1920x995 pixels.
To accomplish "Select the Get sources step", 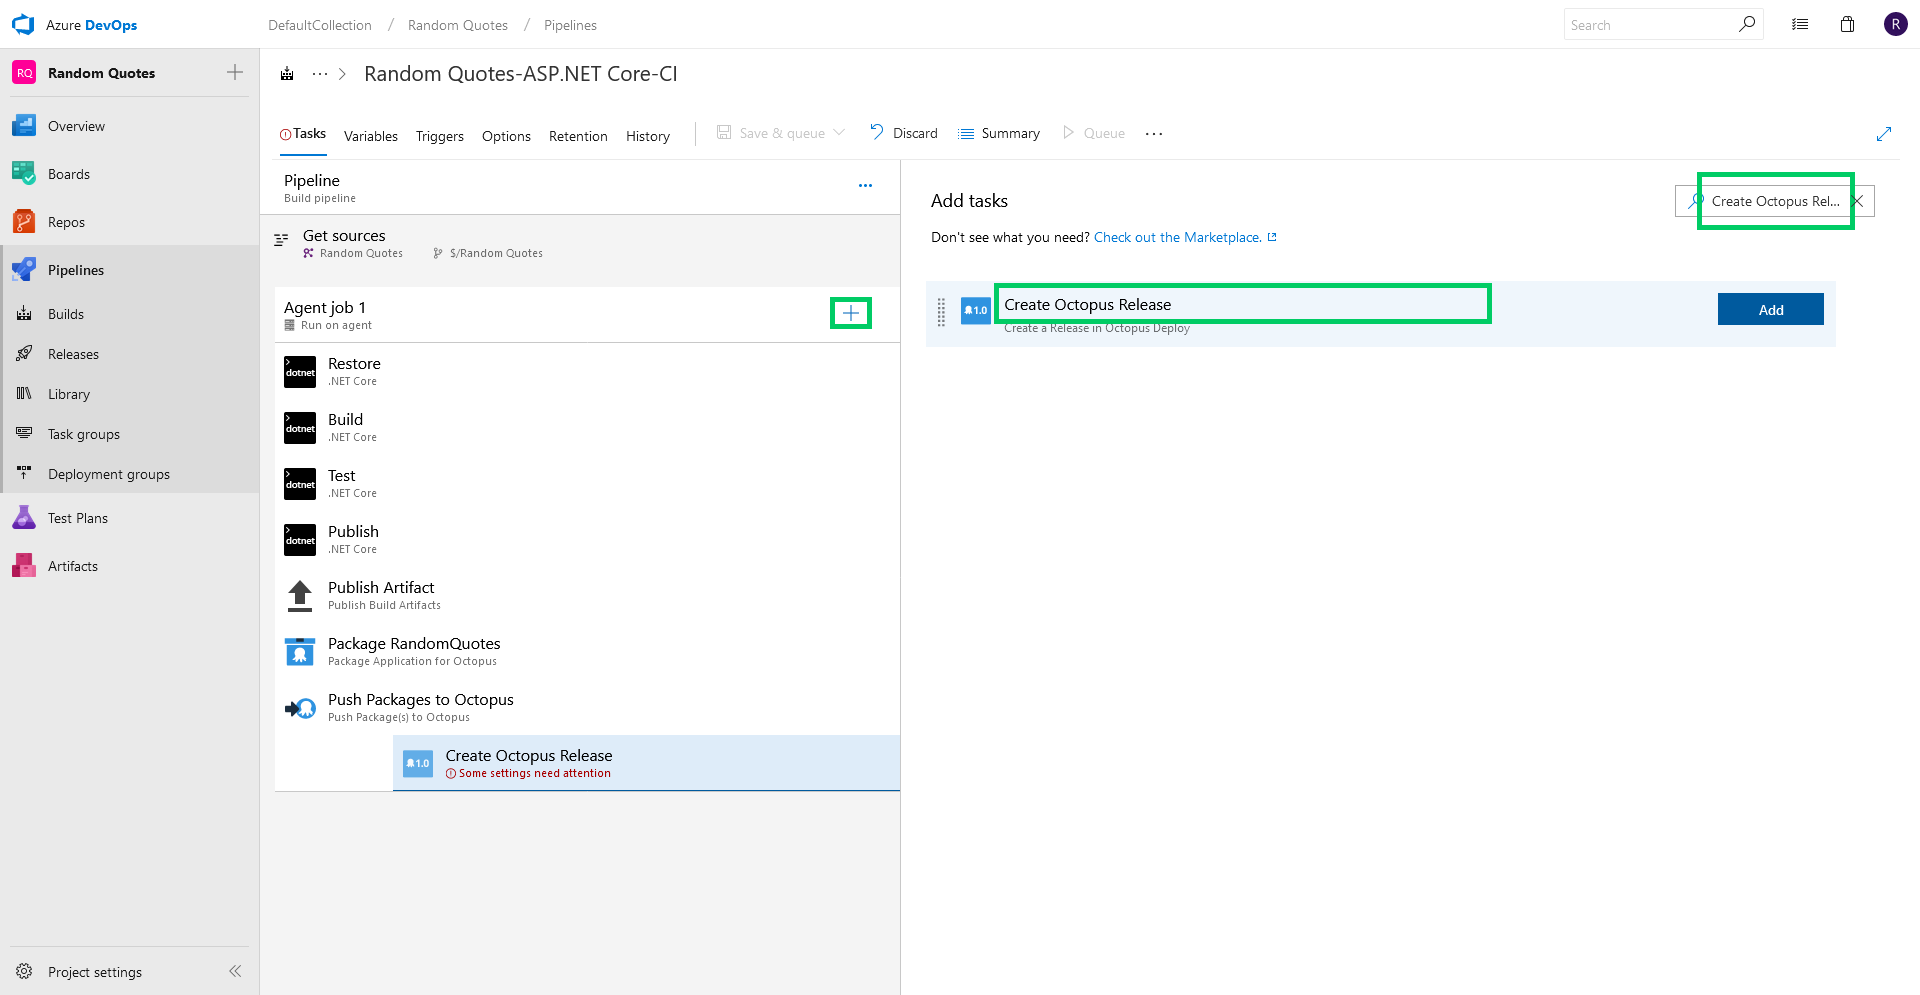I will [x=580, y=243].
